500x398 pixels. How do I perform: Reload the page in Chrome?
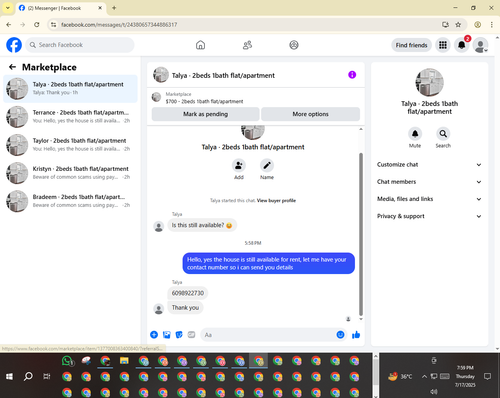(37, 24)
